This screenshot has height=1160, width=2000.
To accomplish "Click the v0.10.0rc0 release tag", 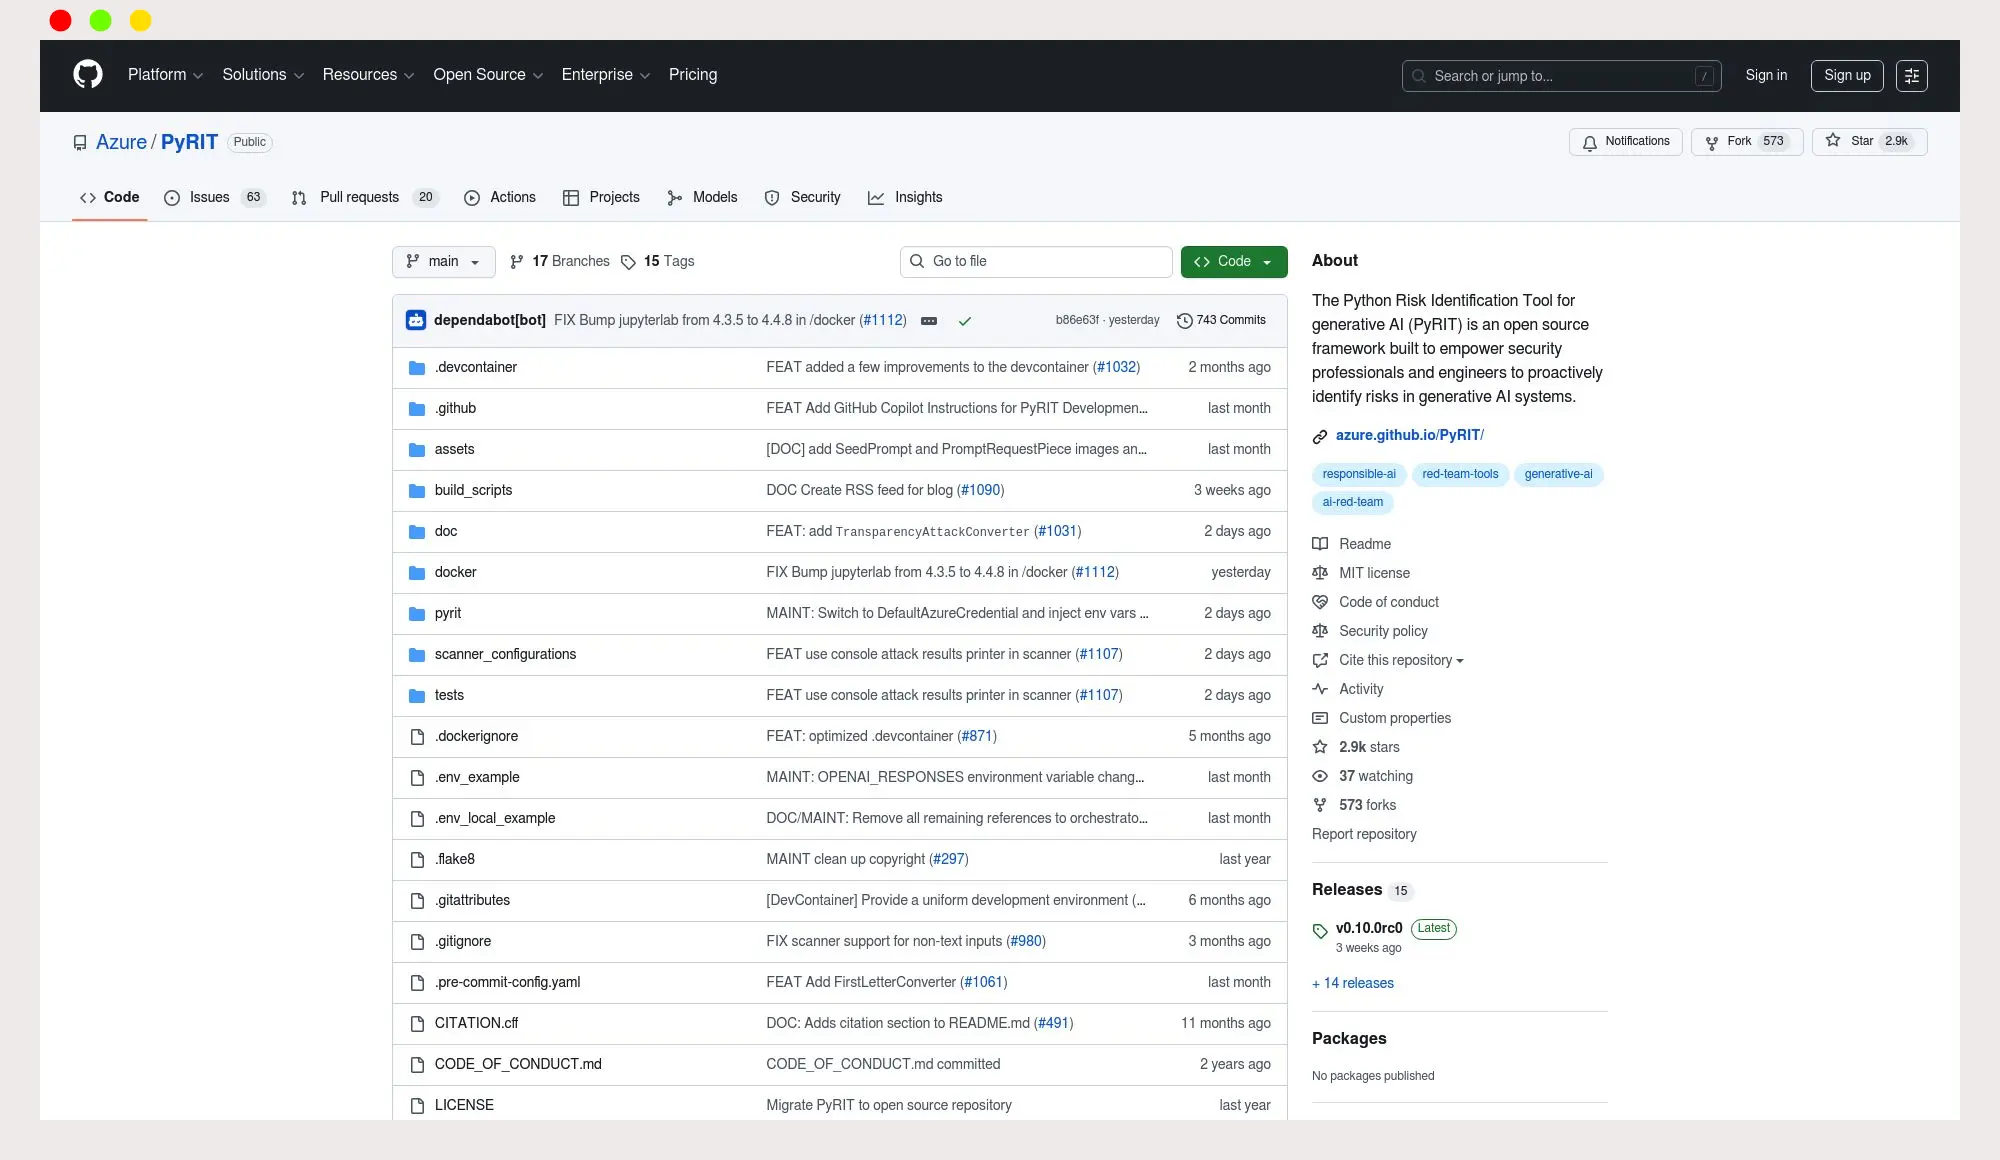I will click(x=1368, y=928).
